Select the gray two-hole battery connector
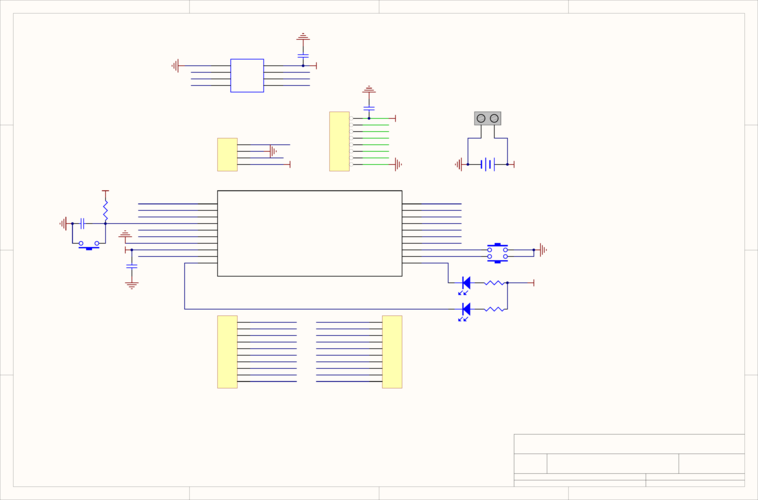This screenshot has width=758, height=500. pyautogui.click(x=487, y=118)
